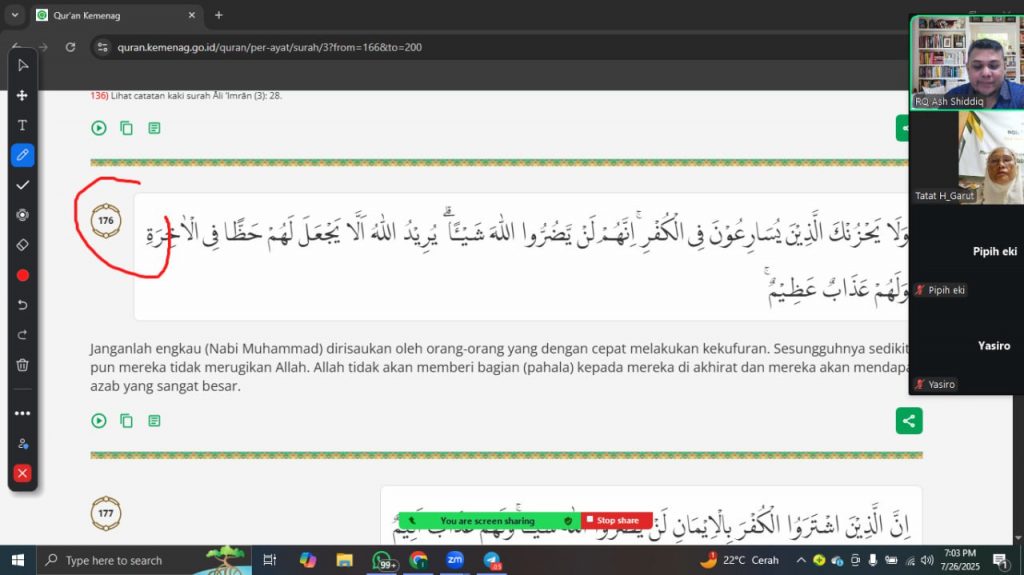1024x575 pixels.
Task: Pick the checkmark Stamp tool
Action: [22, 185]
